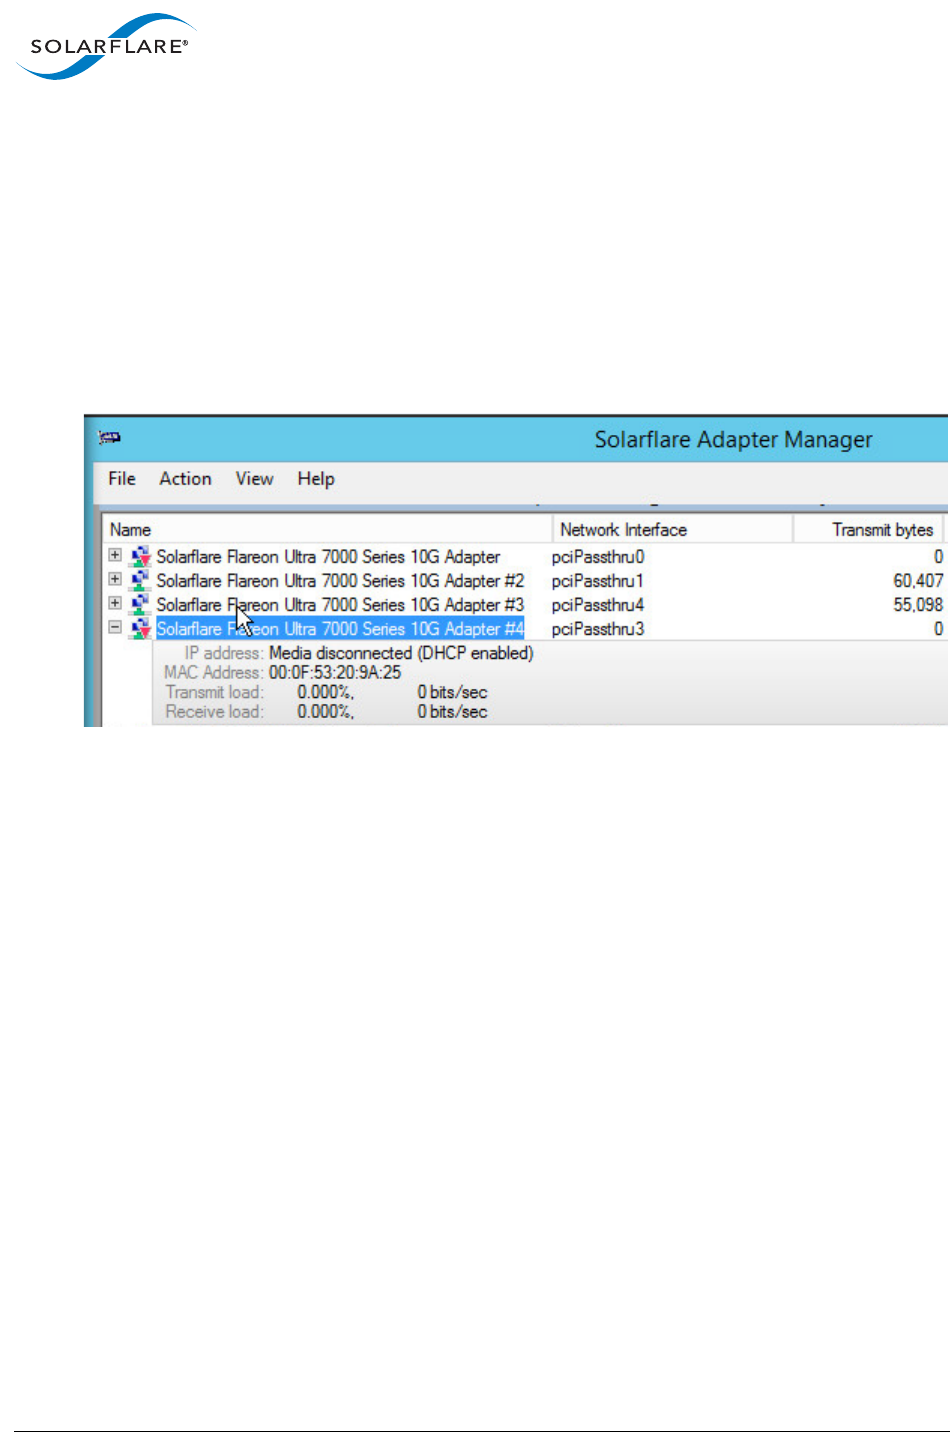Click the Solarflare logo
Viewport: 950px width, 1432px height.
106,46
